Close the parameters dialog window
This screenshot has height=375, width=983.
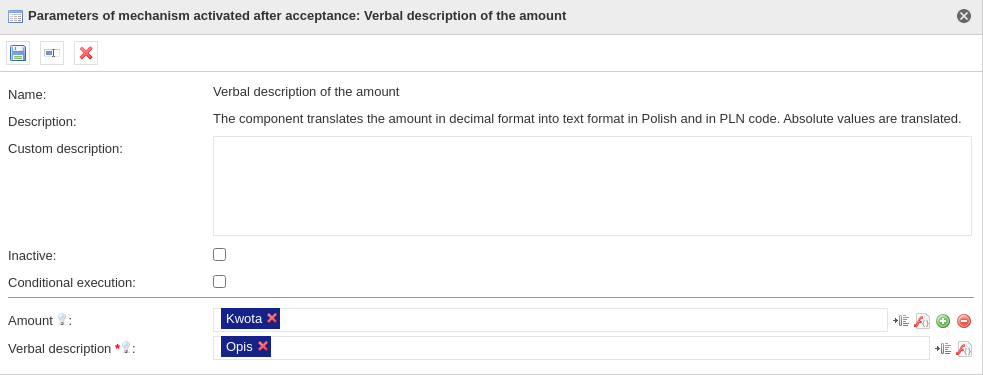tap(964, 16)
